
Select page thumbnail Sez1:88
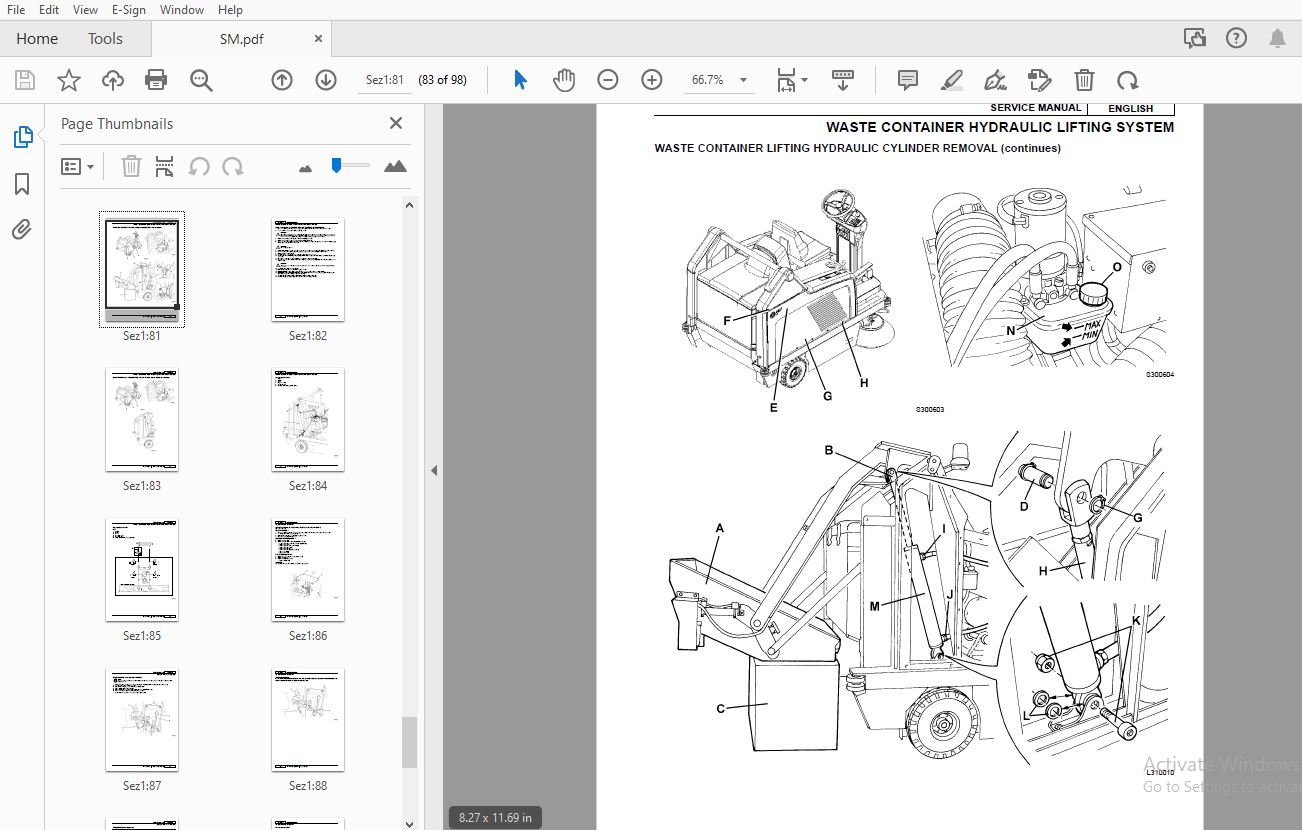pos(308,719)
